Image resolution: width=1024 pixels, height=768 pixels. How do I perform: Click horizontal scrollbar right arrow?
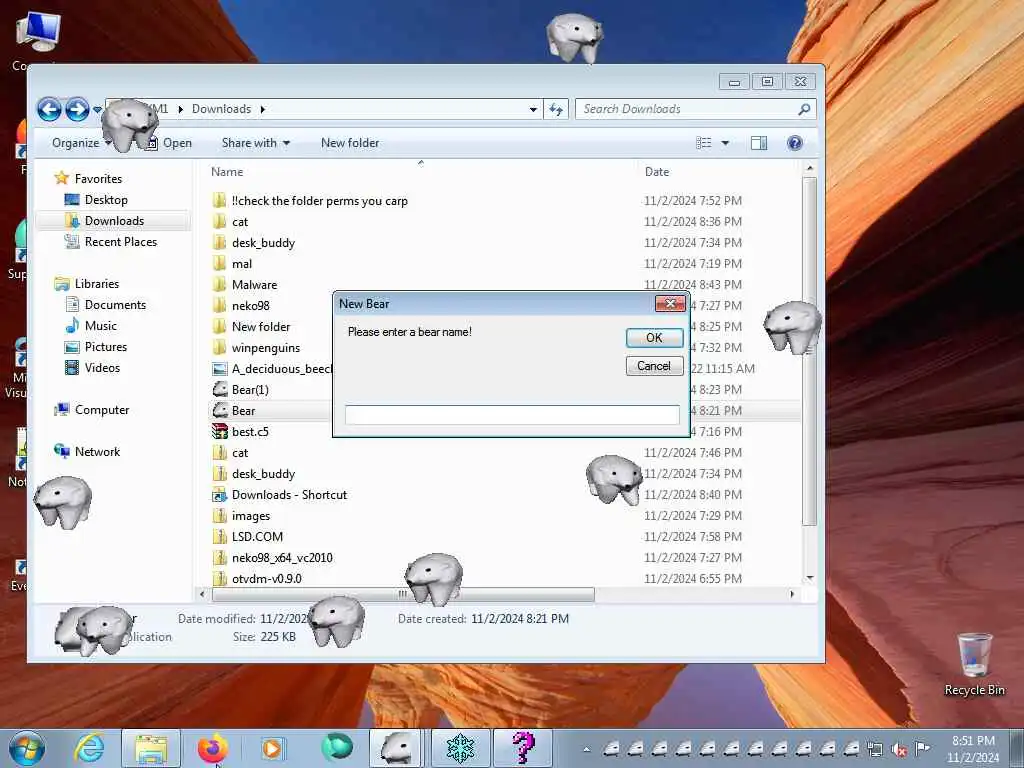792,594
